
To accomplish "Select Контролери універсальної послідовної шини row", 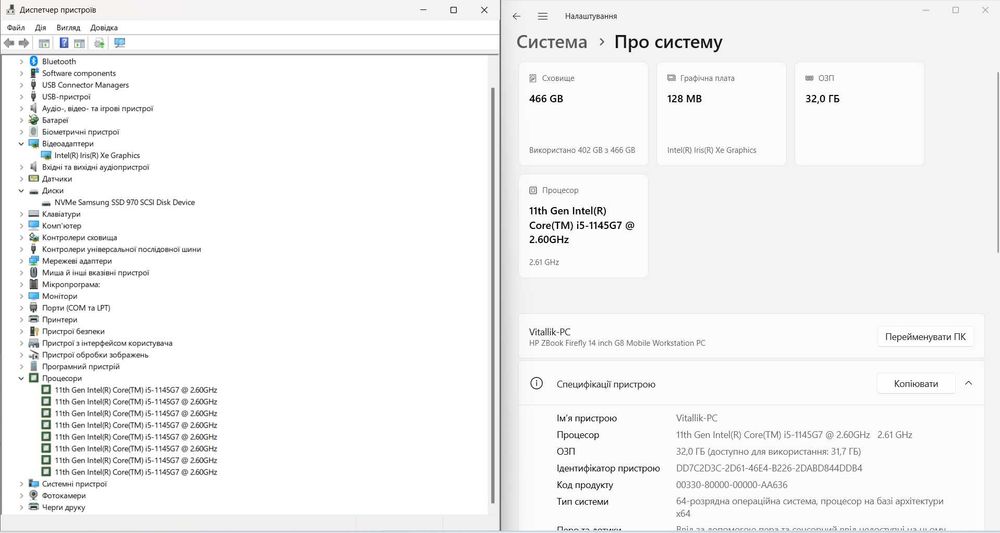I will coord(121,249).
